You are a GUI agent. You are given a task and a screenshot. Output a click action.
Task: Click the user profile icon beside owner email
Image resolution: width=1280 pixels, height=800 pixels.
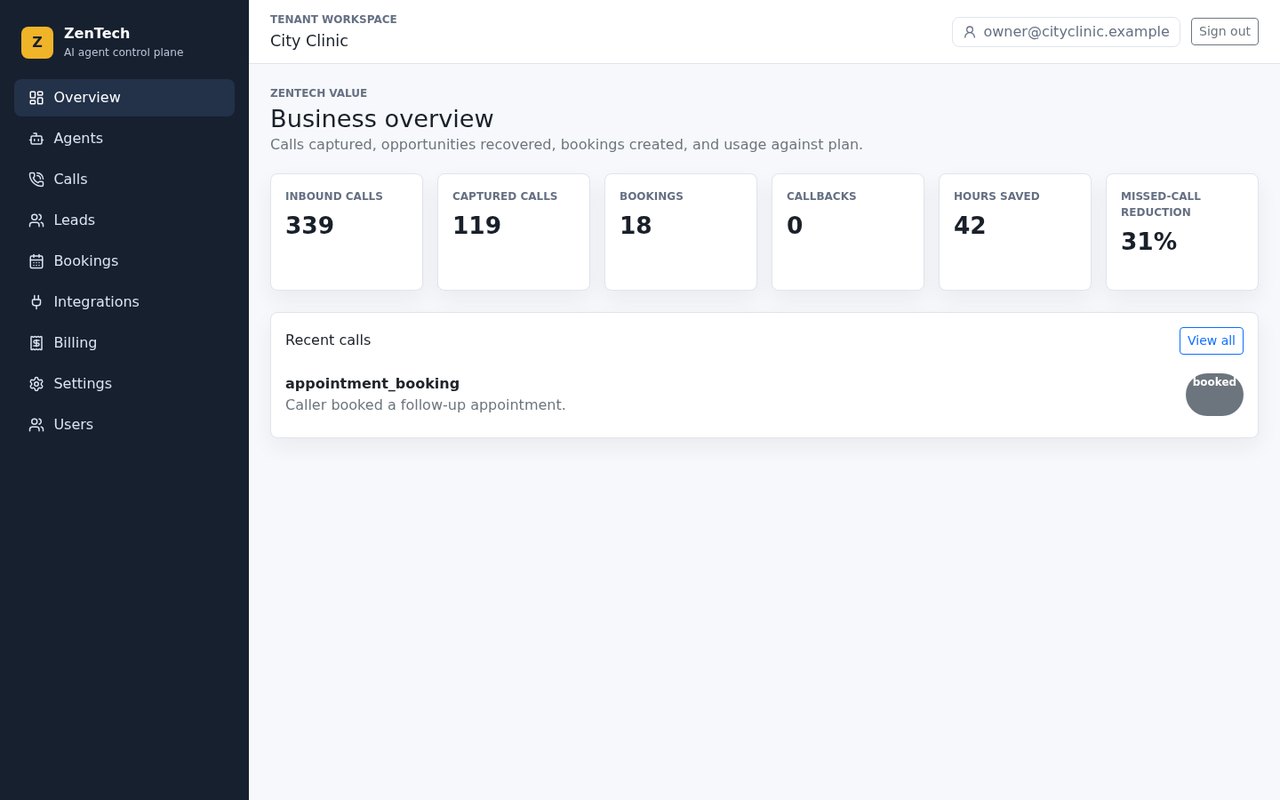(969, 32)
